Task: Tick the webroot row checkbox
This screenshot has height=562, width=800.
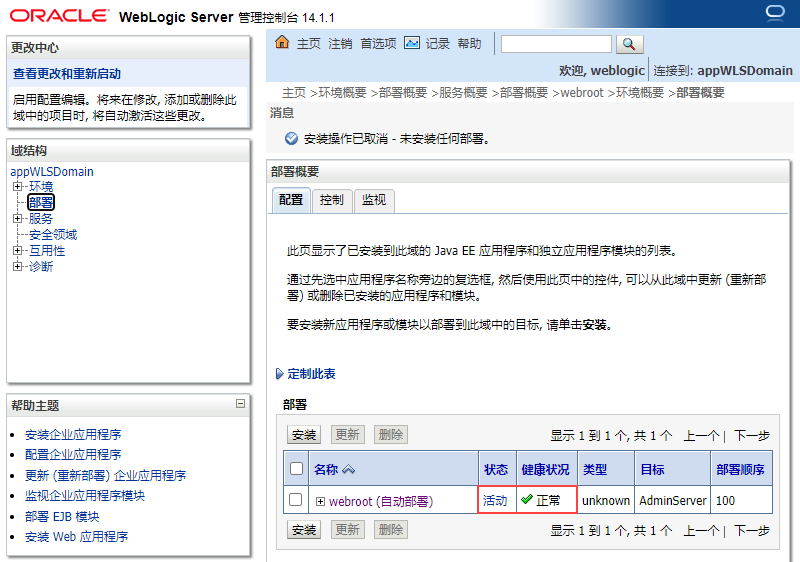Action: point(295,499)
